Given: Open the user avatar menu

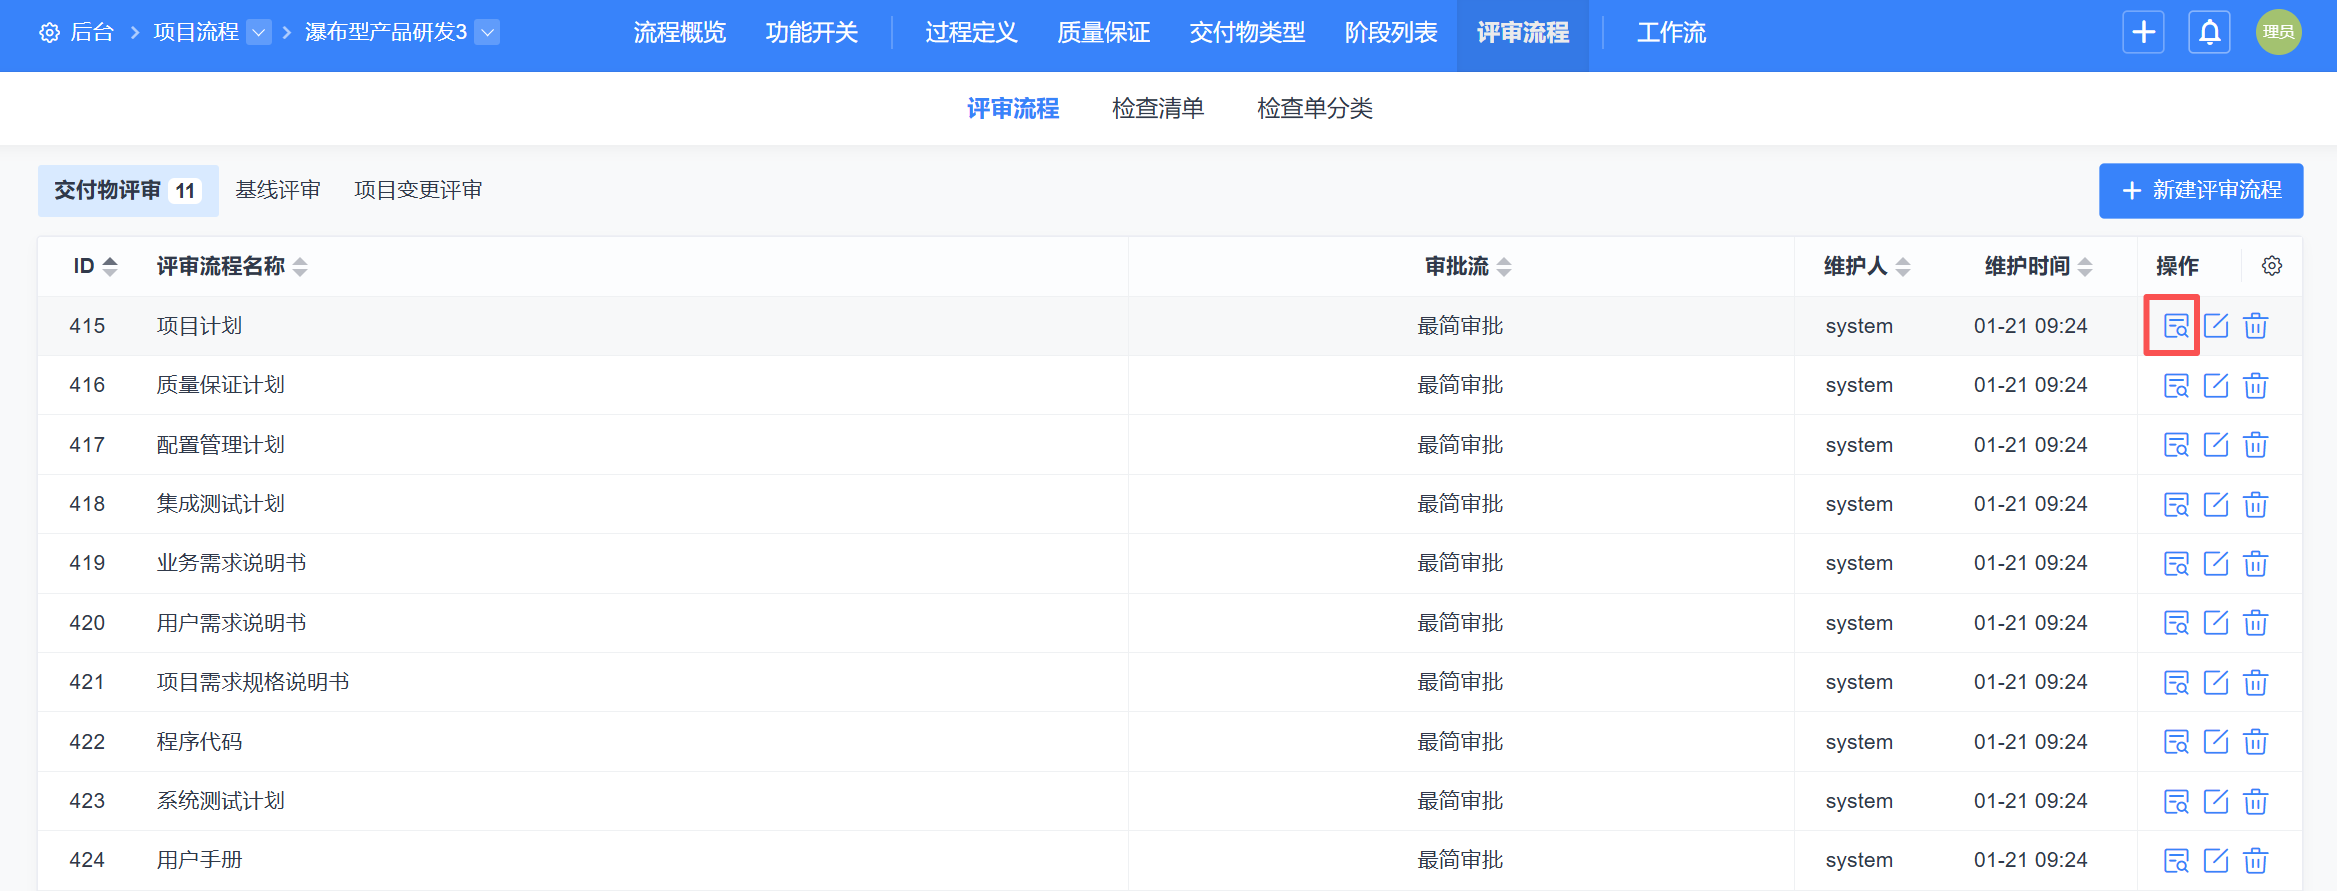Looking at the screenshot, I should pos(2278,32).
